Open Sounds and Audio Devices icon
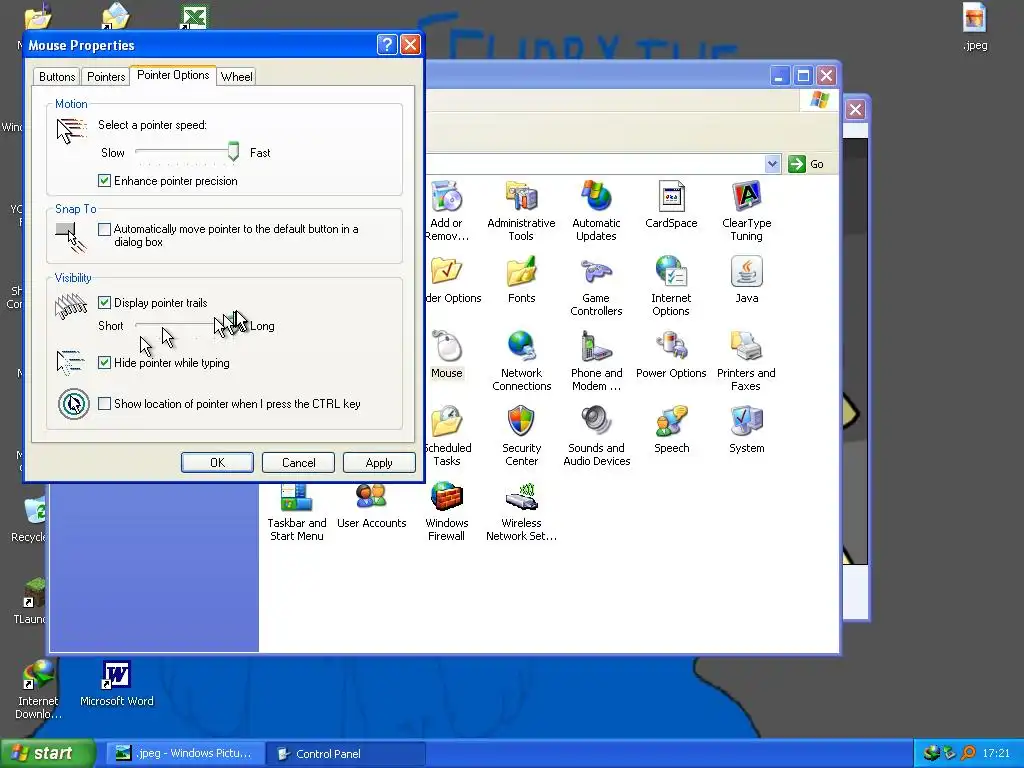The image size is (1024, 768). (x=596, y=436)
